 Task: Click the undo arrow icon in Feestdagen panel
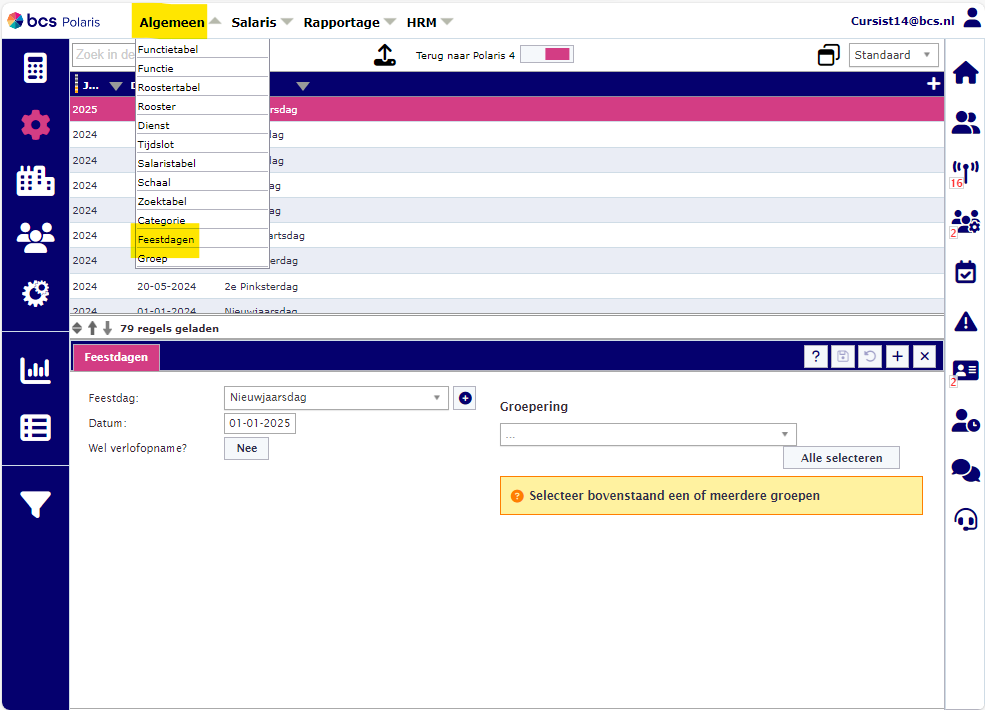(x=870, y=356)
